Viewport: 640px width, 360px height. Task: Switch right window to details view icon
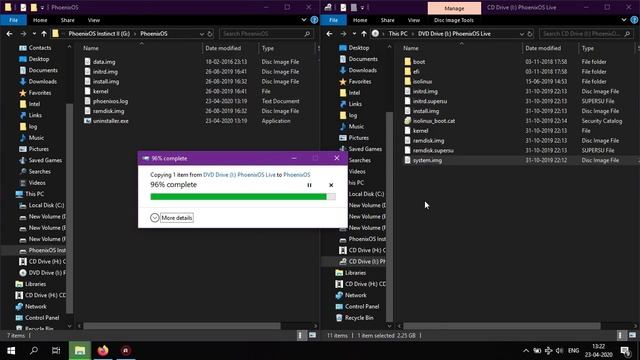click(620, 336)
